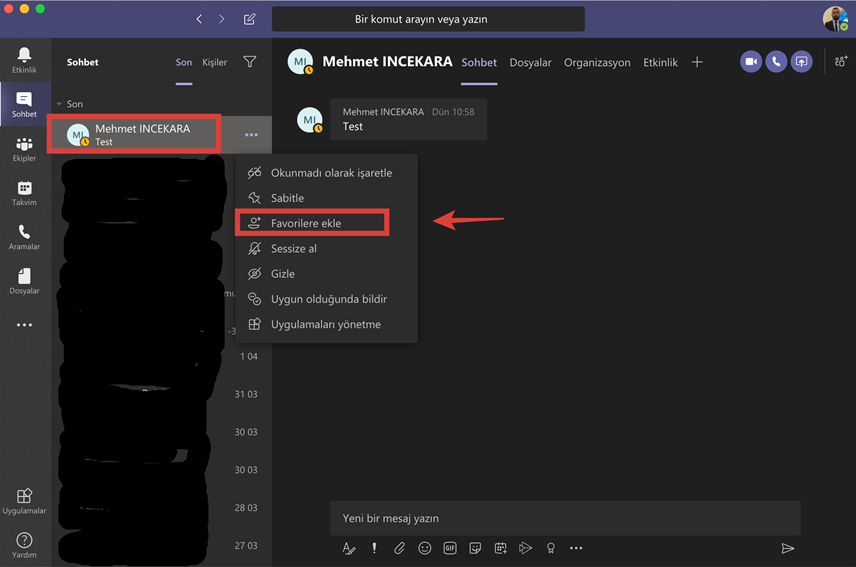Click the MI avatar in chat header
The width and height of the screenshot is (856, 567).
point(300,62)
